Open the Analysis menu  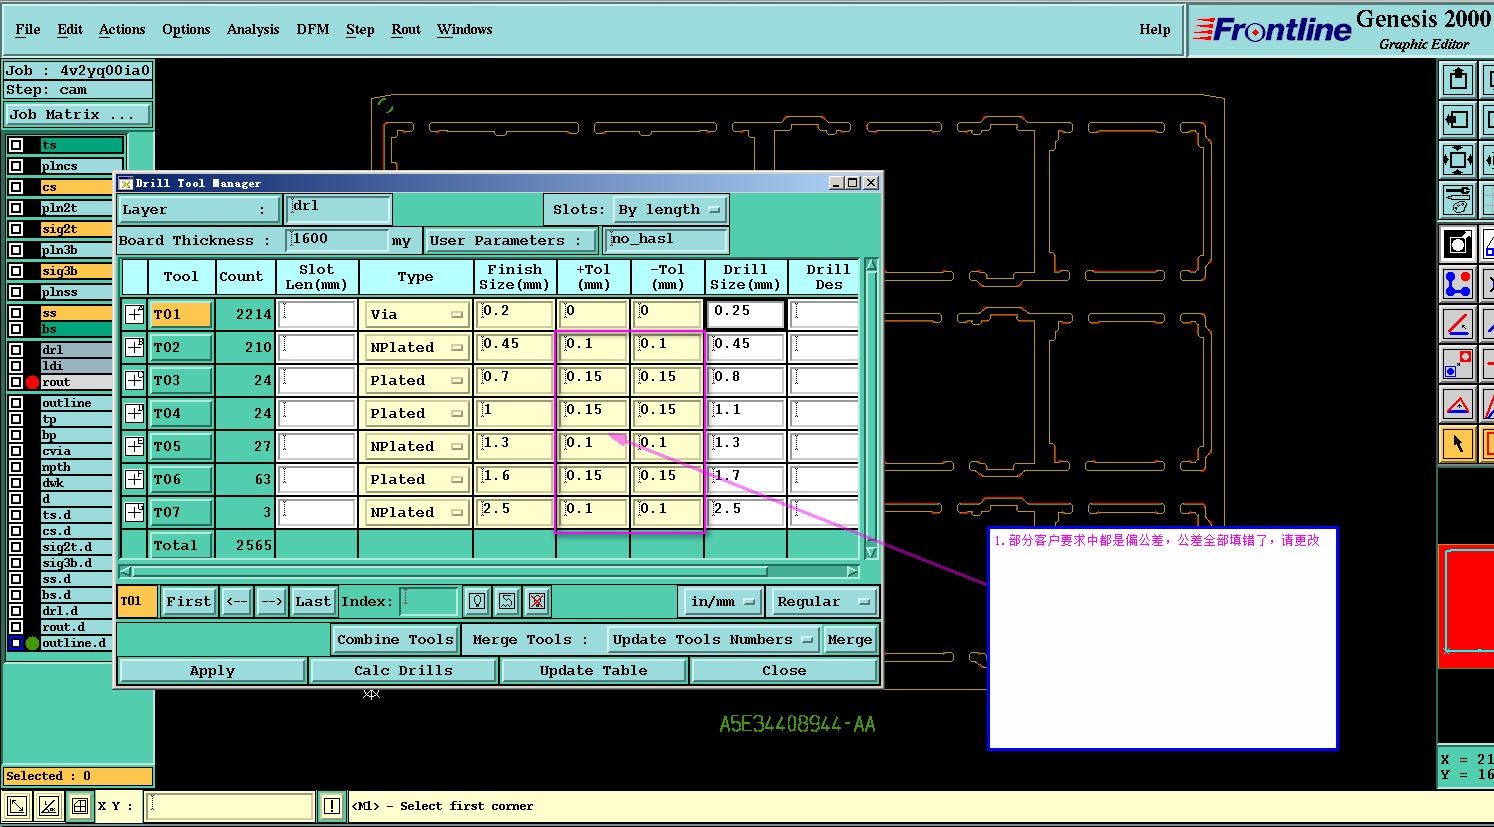(x=252, y=30)
